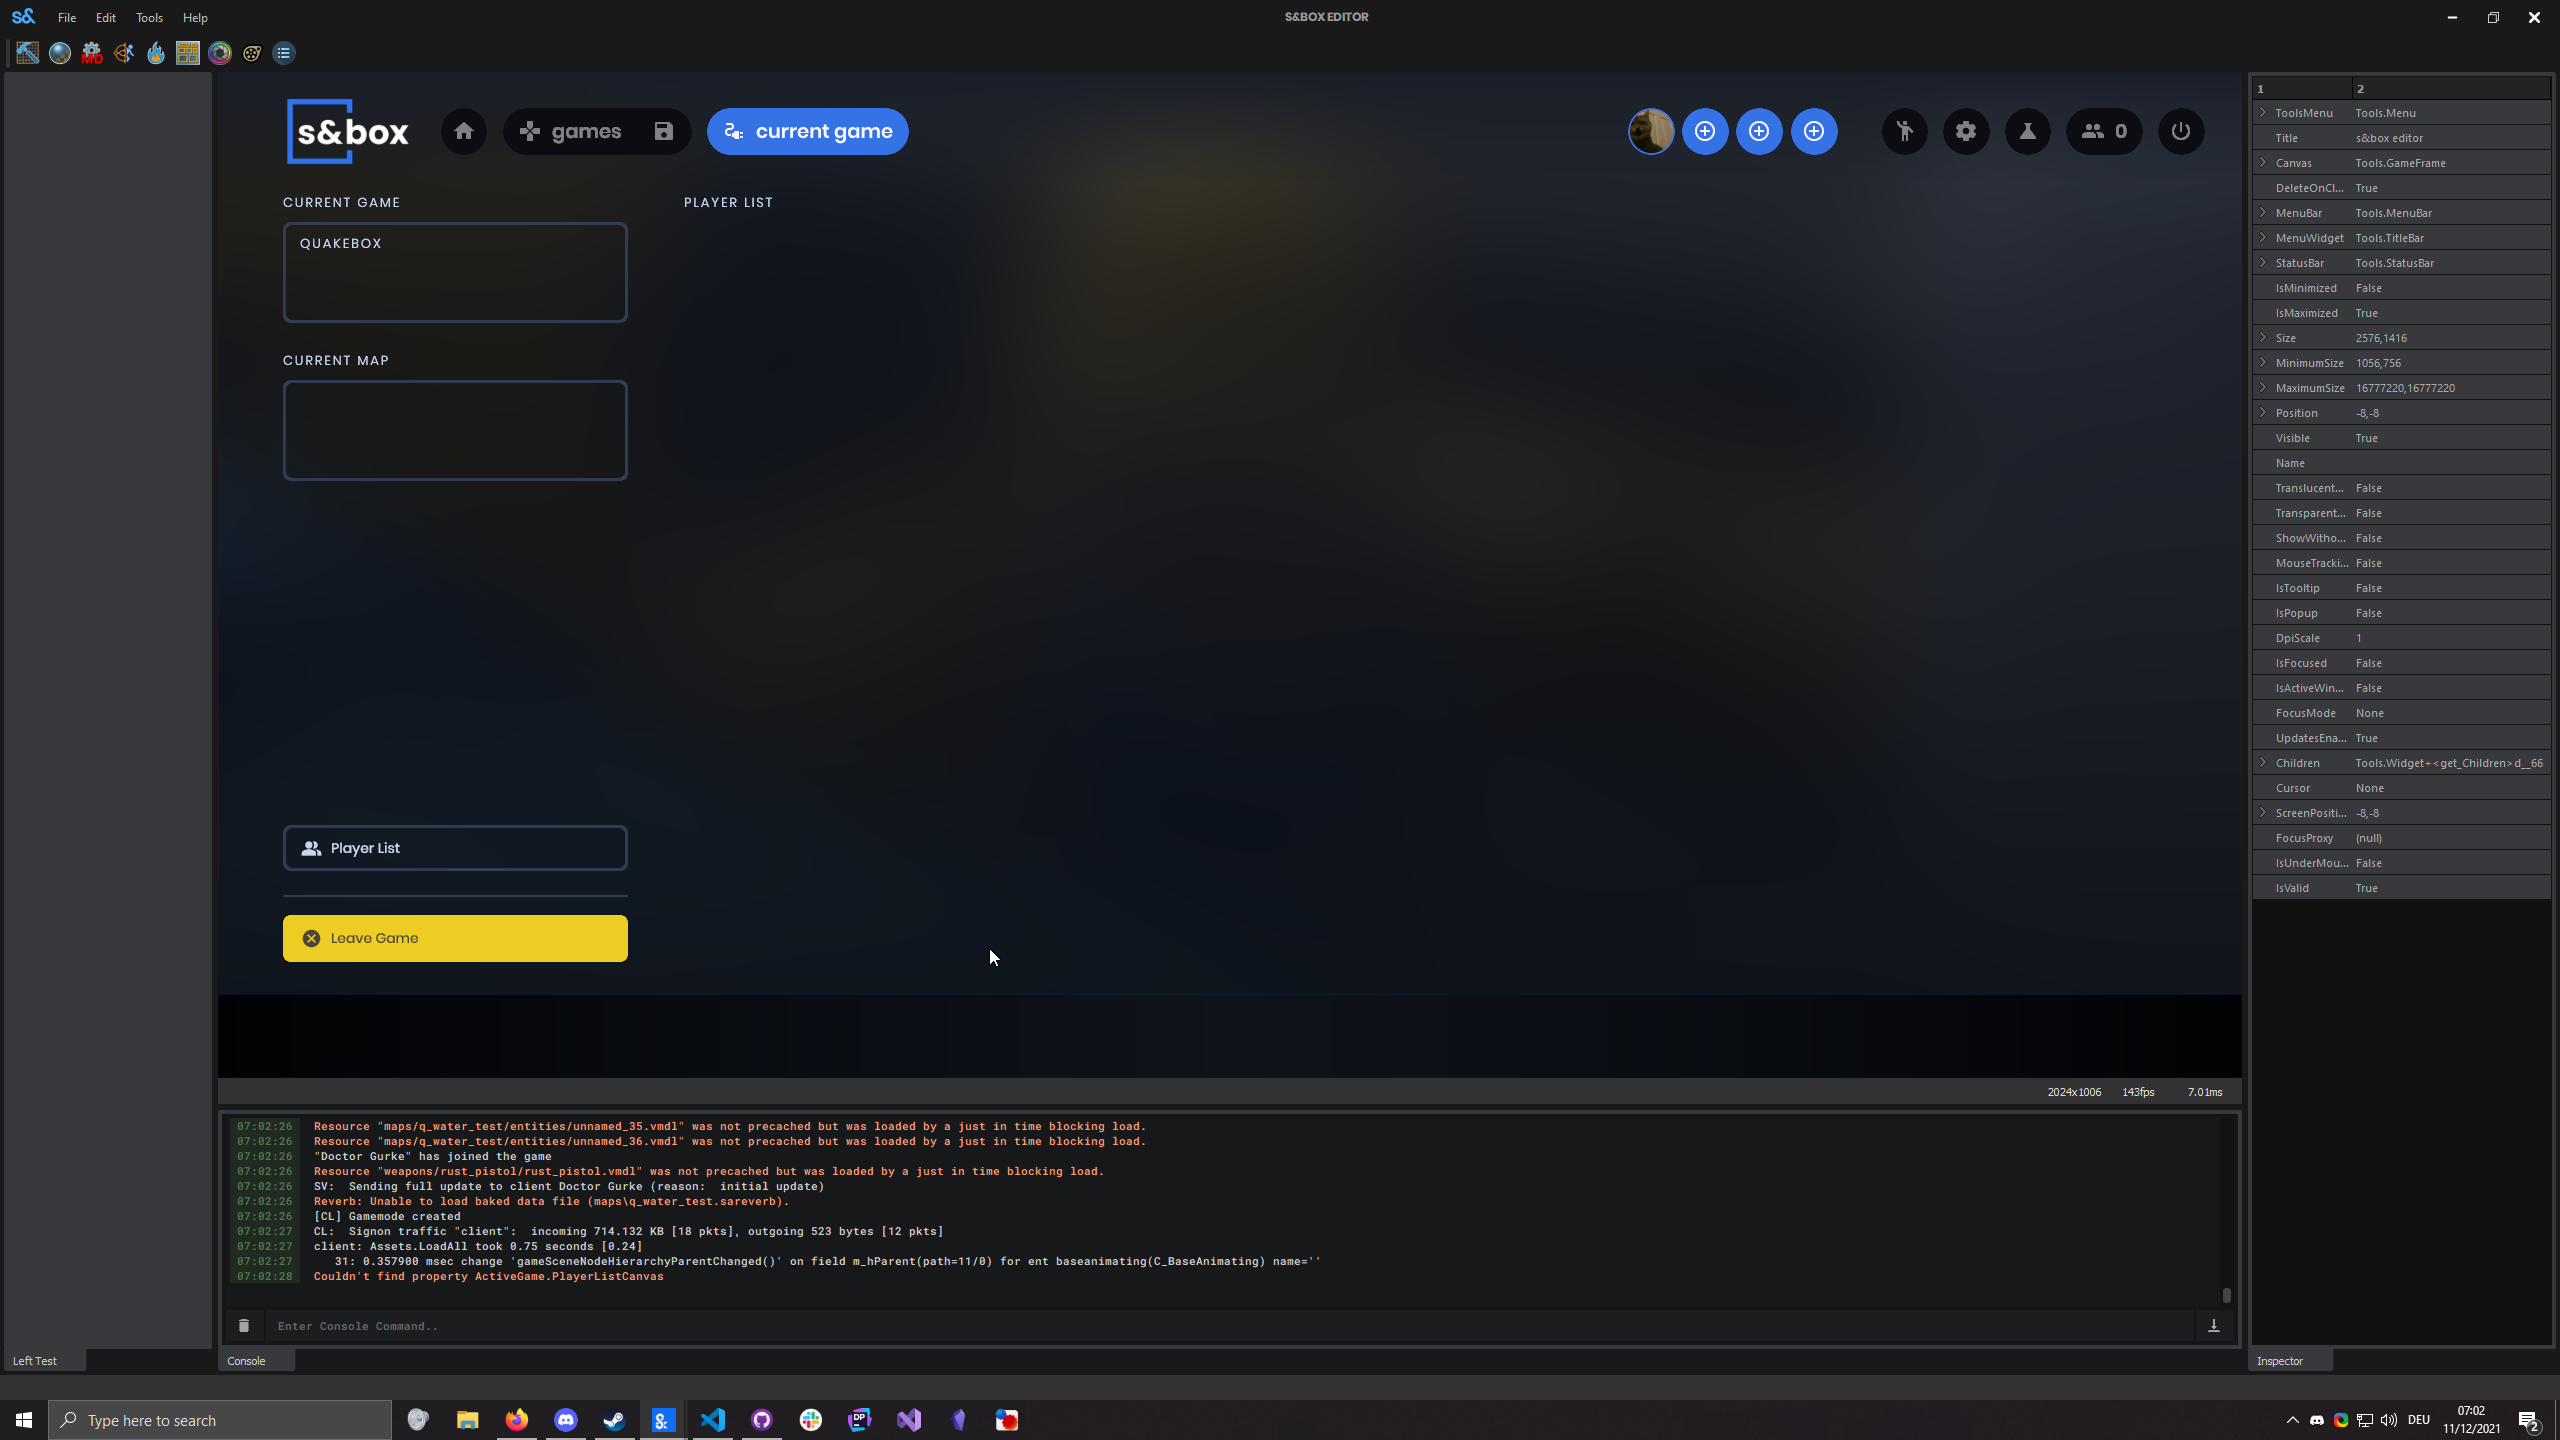Launch the particle editor flame icon
Screen dimensions: 2560x1440
point(156,53)
